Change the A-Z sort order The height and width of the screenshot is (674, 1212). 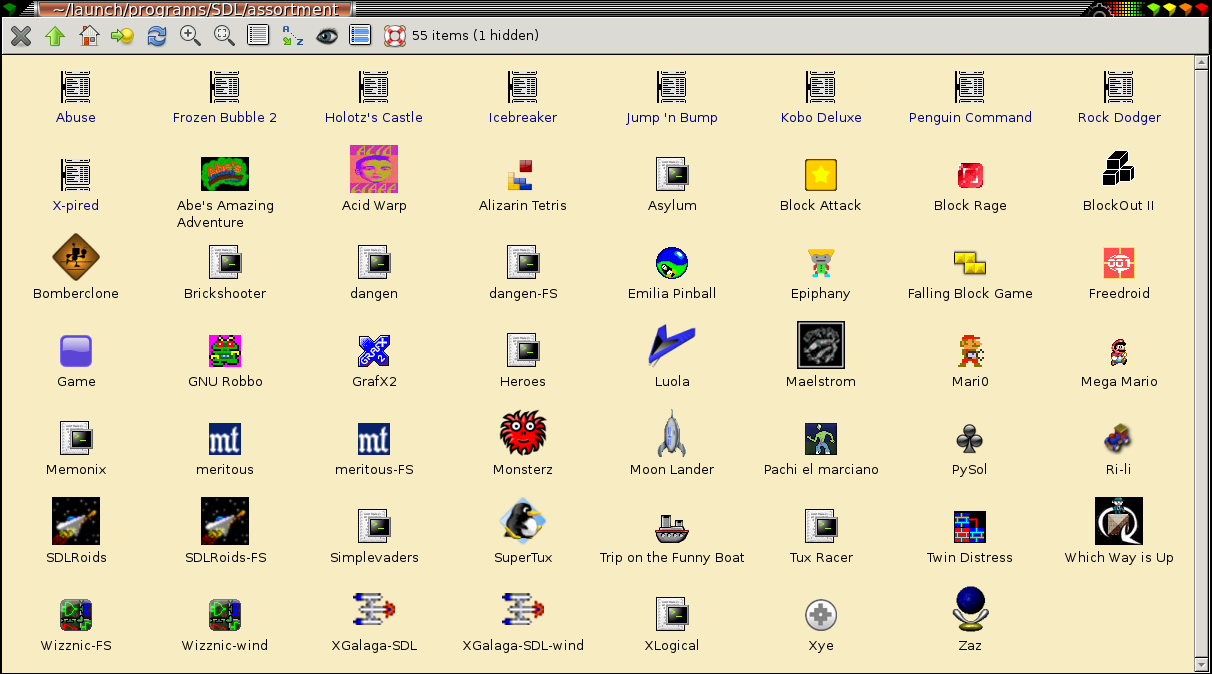pos(292,36)
